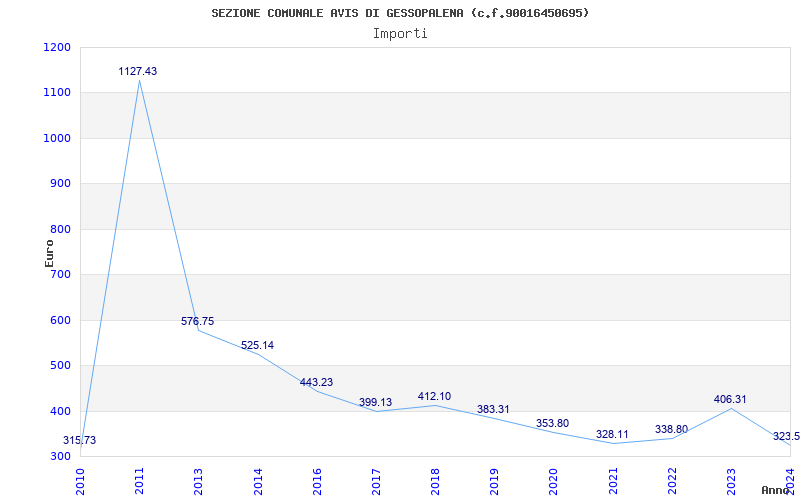Click the x-axis year 2020
This screenshot has height=500, width=800.
tap(554, 481)
